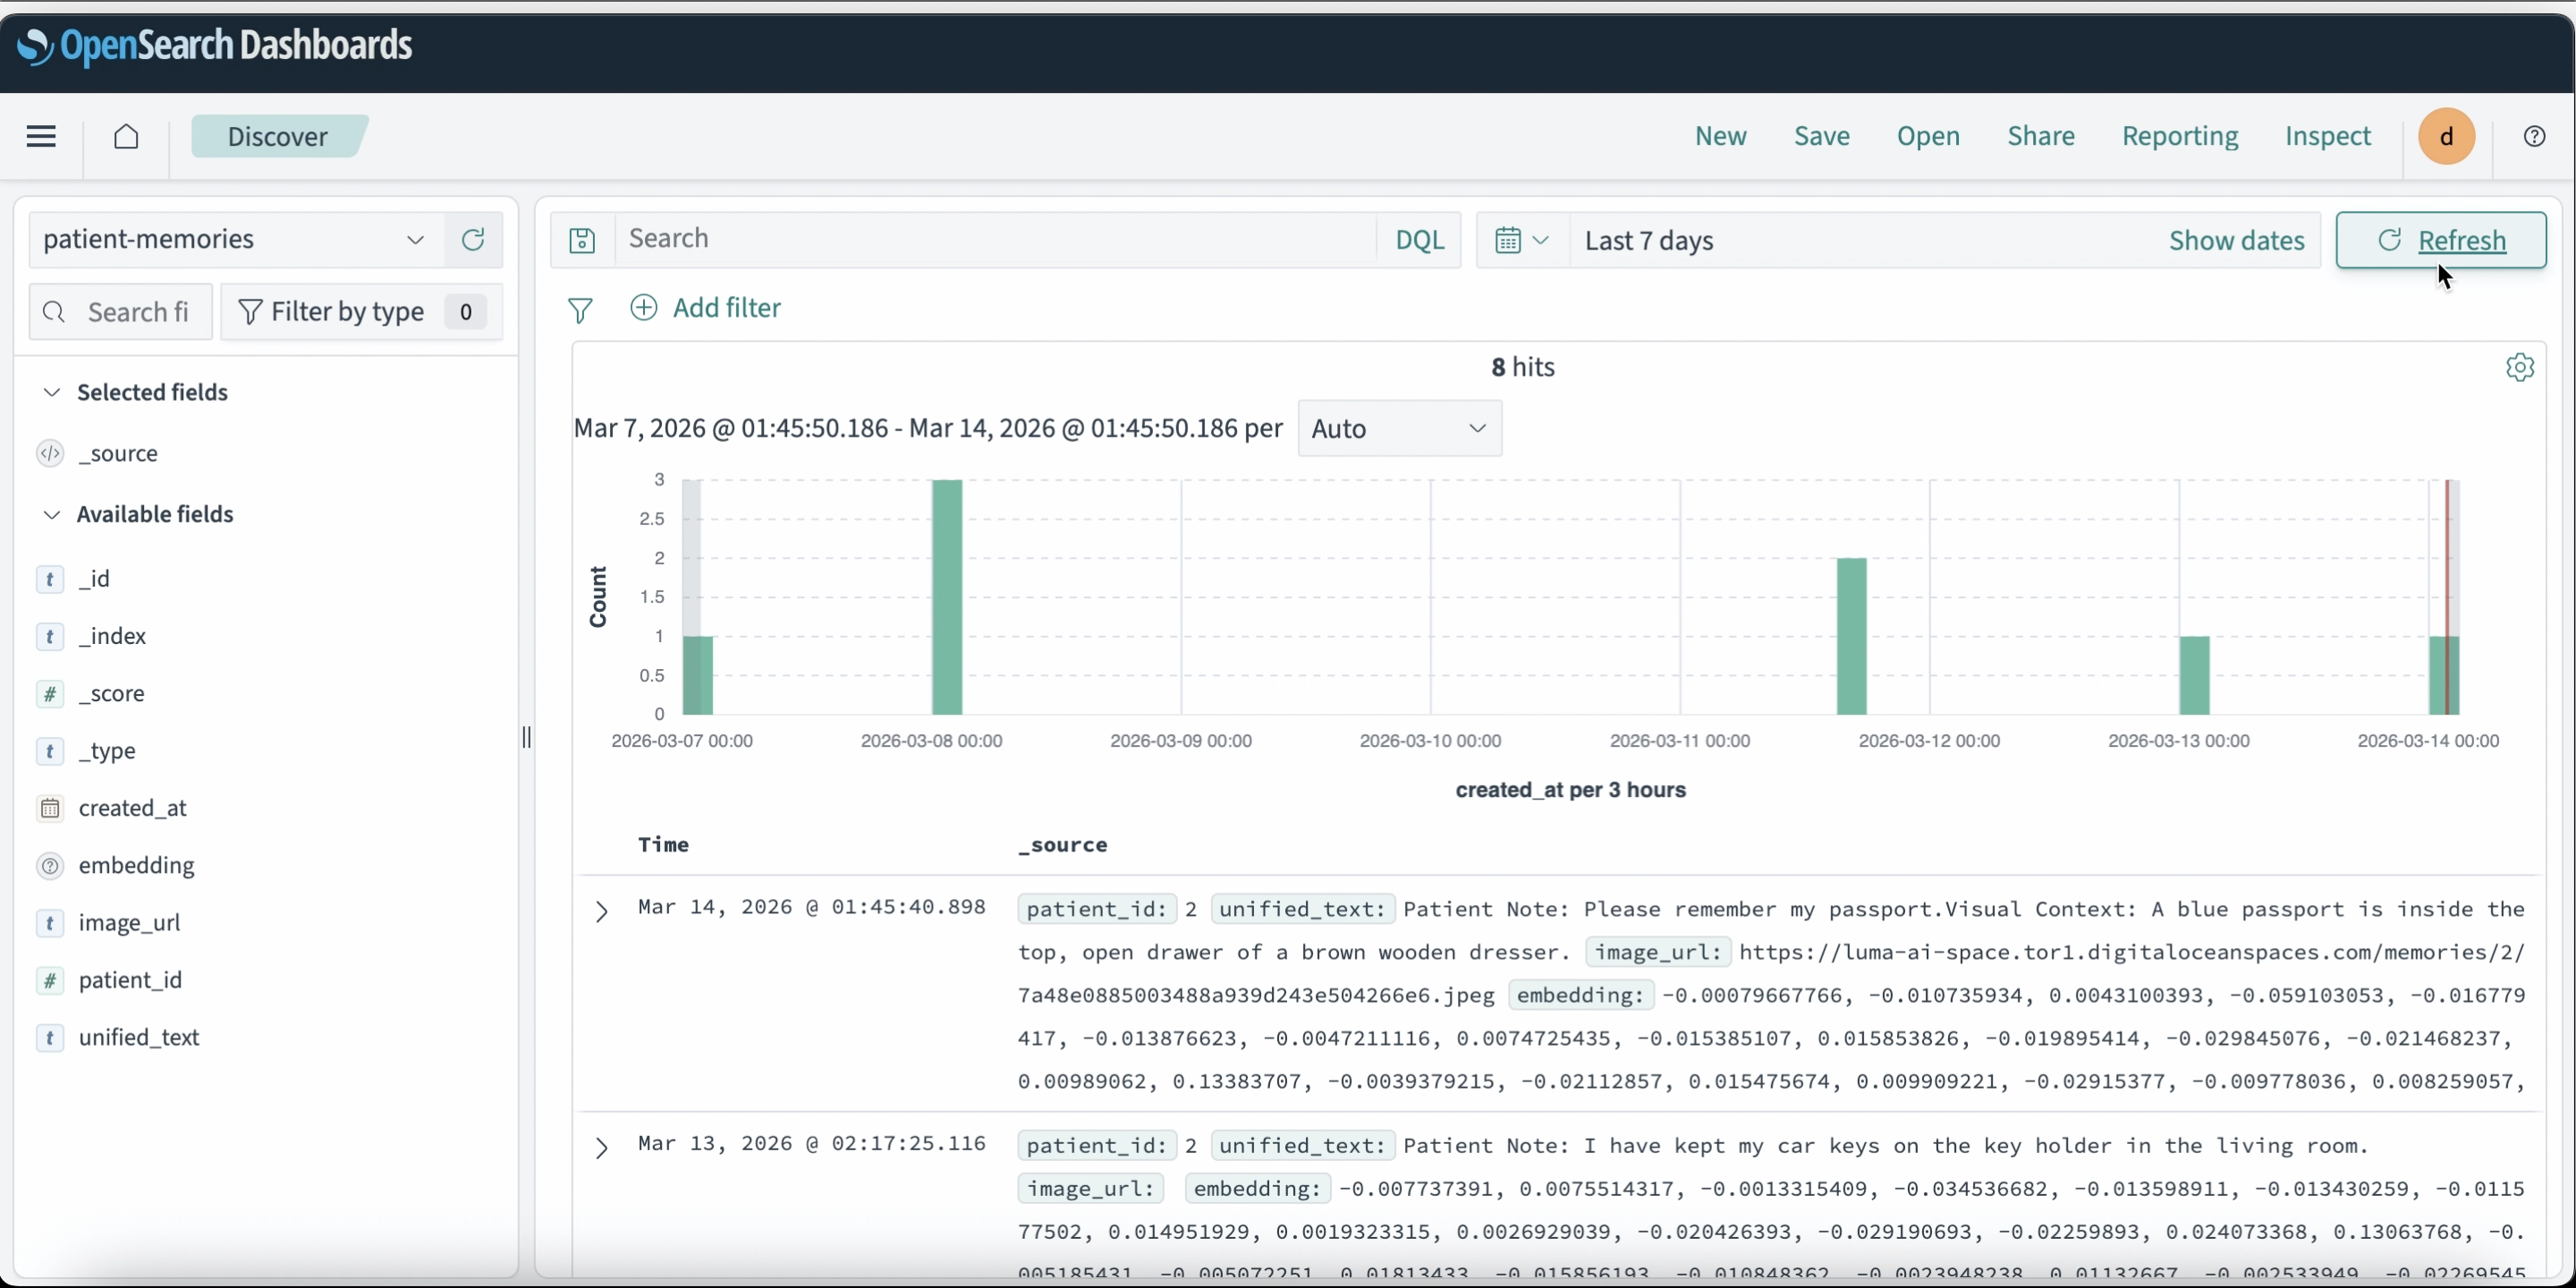This screenshot has width=2576, height=1288.
Task: Click Add filter button
Action: click(x=706, y=307)
